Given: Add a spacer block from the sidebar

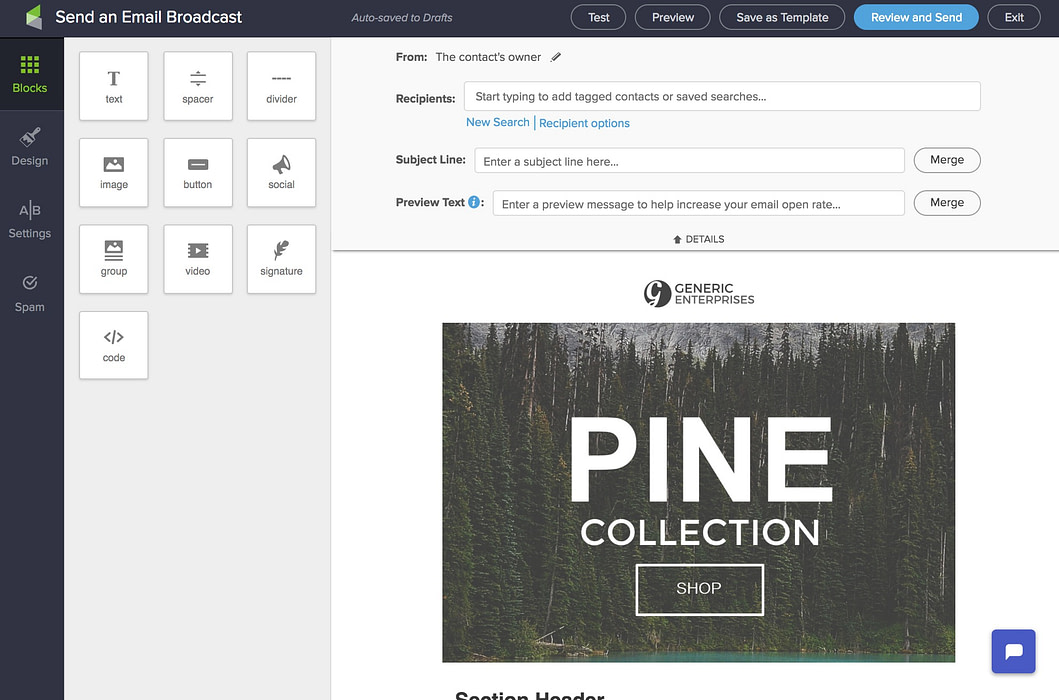Looking at the screenshot, I should click(x=197, y=86).
